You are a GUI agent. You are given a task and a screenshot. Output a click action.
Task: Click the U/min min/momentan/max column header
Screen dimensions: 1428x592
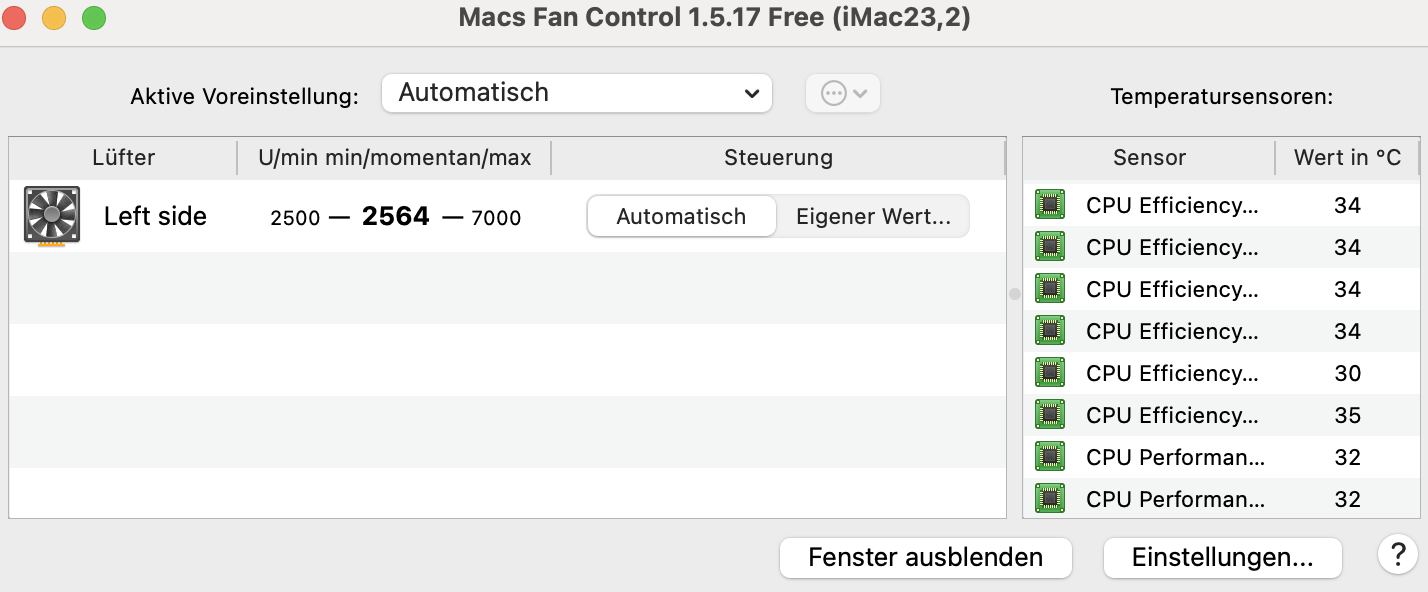[x=395, y=157]
